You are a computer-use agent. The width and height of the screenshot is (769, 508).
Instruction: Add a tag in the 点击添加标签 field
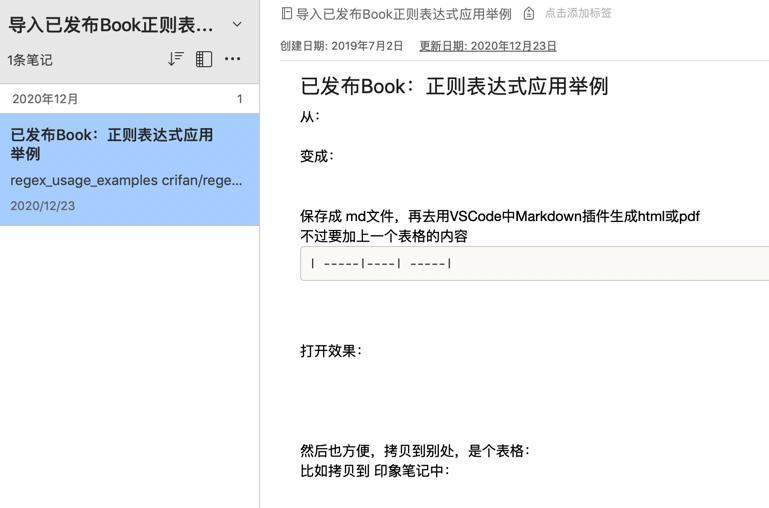[x=578, y=13]
